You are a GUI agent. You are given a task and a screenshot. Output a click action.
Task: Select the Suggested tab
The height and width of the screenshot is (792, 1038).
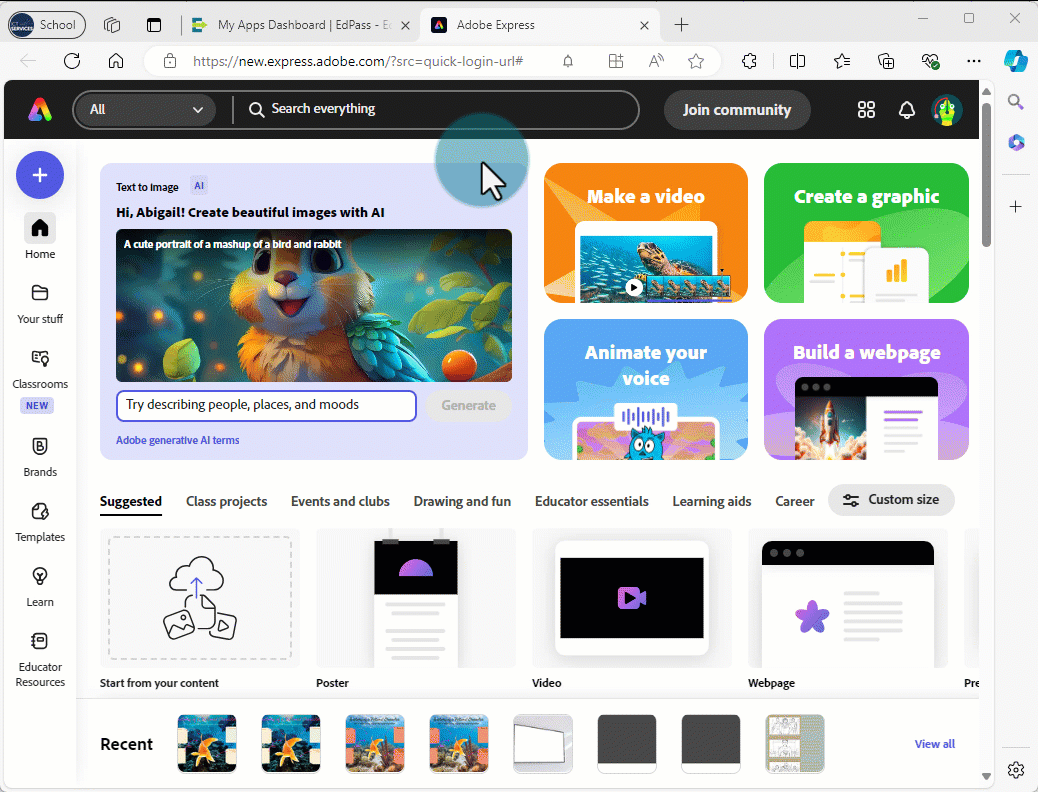[x=130, y=501]
